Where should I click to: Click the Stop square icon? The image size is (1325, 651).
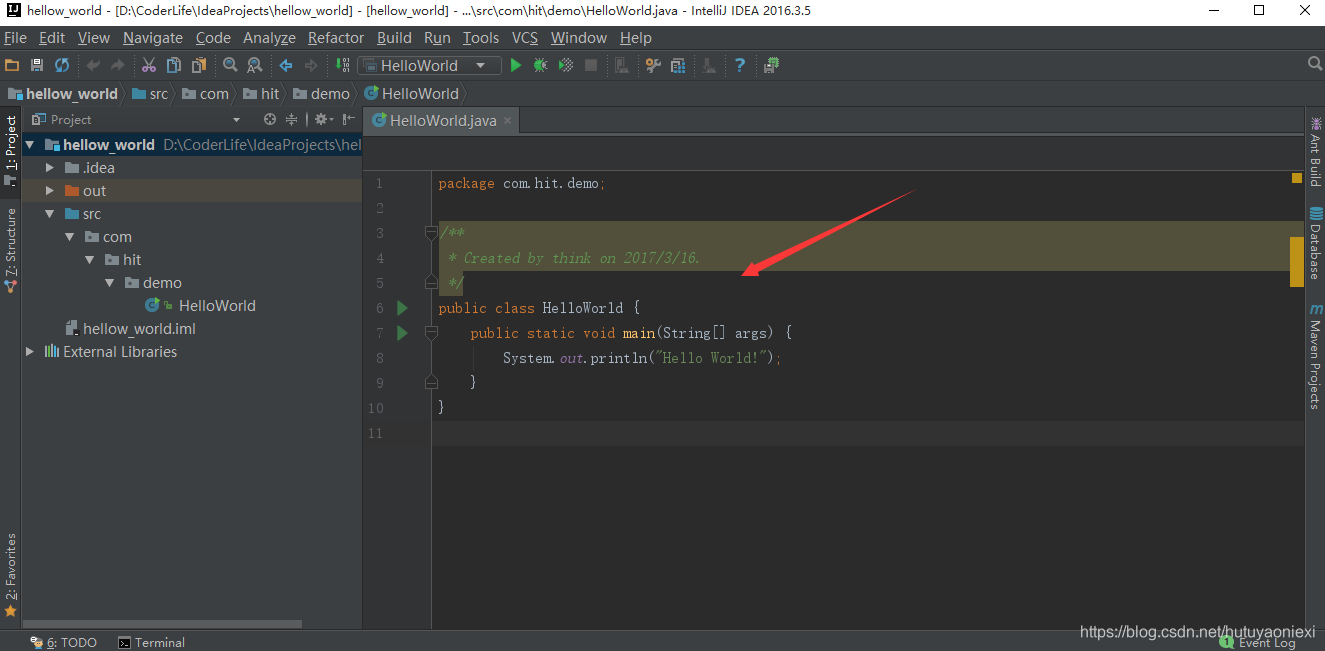591,65
